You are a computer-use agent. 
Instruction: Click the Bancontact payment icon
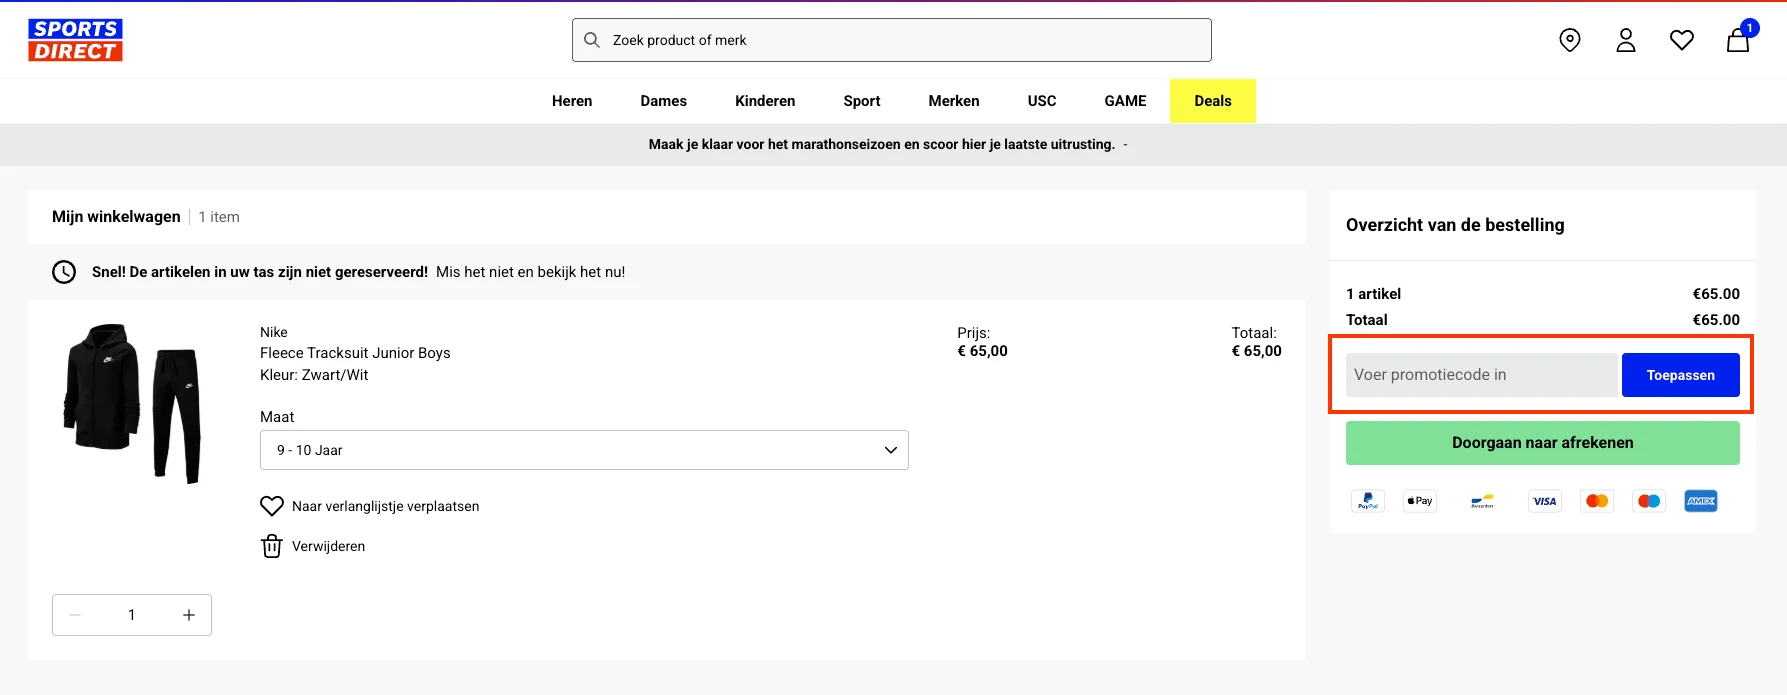coord(1482,501)
